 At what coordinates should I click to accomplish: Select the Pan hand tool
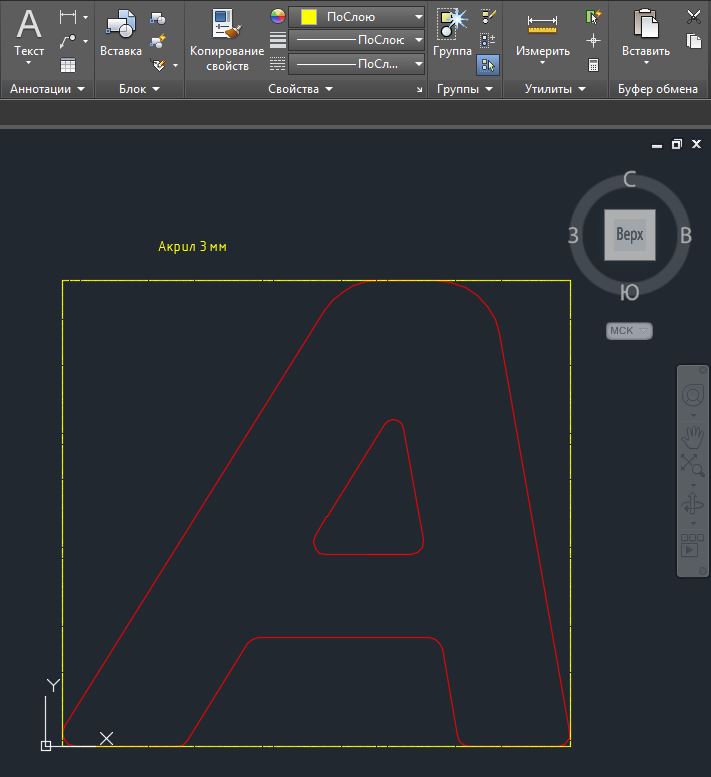coord(693,436)
